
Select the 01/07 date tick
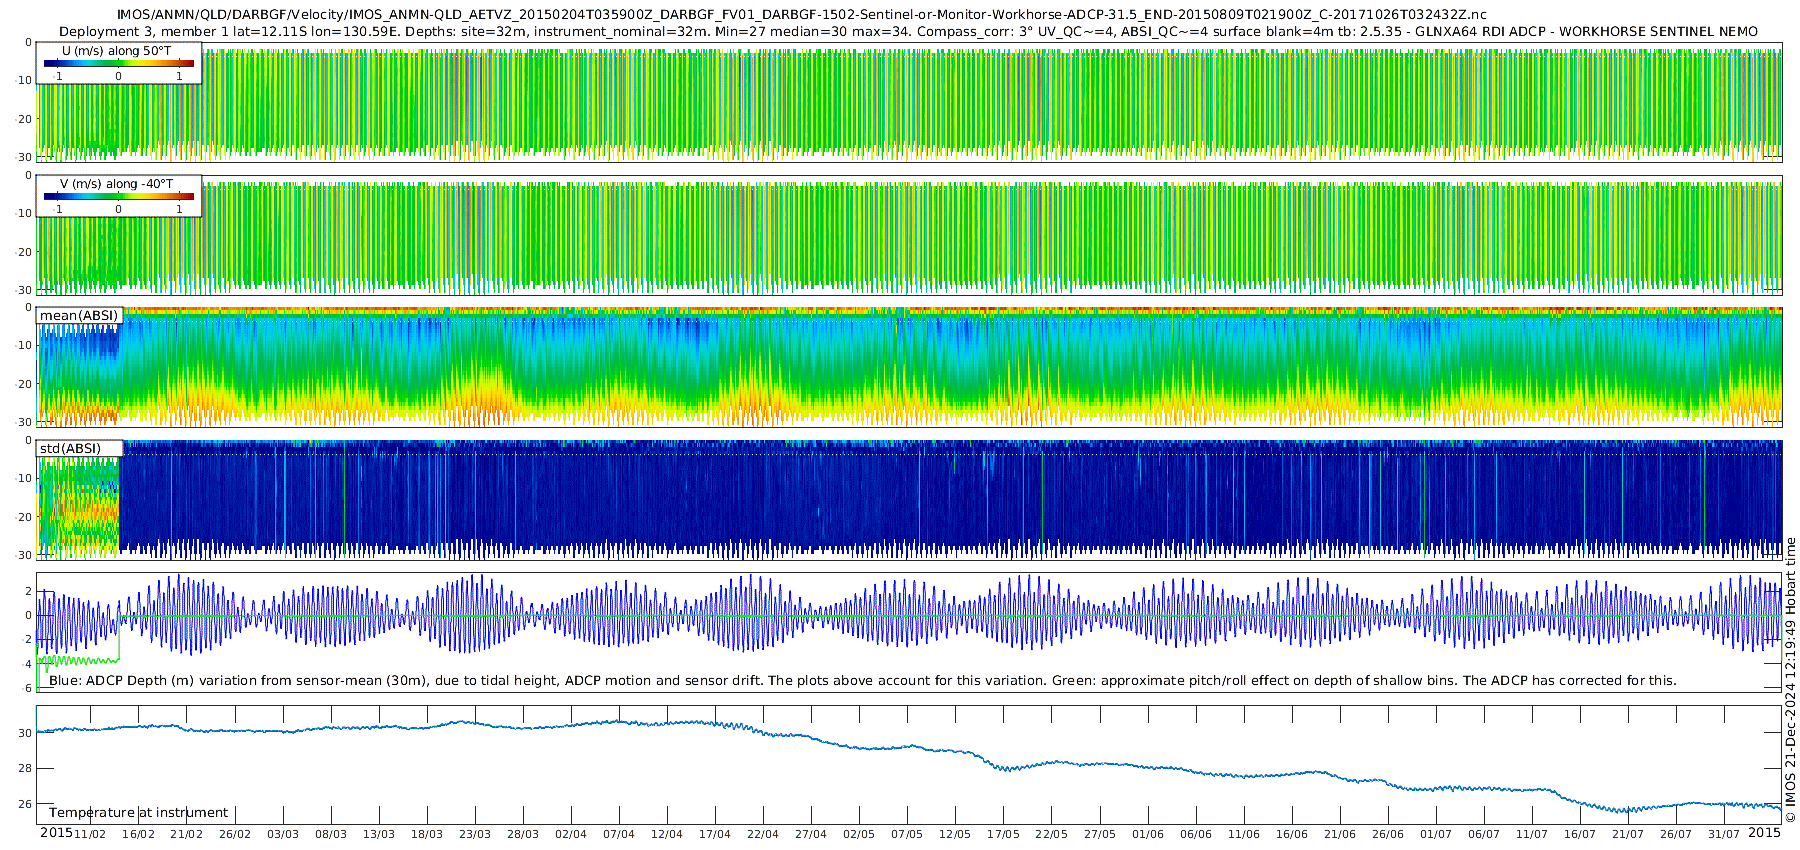click(1435, 834)
